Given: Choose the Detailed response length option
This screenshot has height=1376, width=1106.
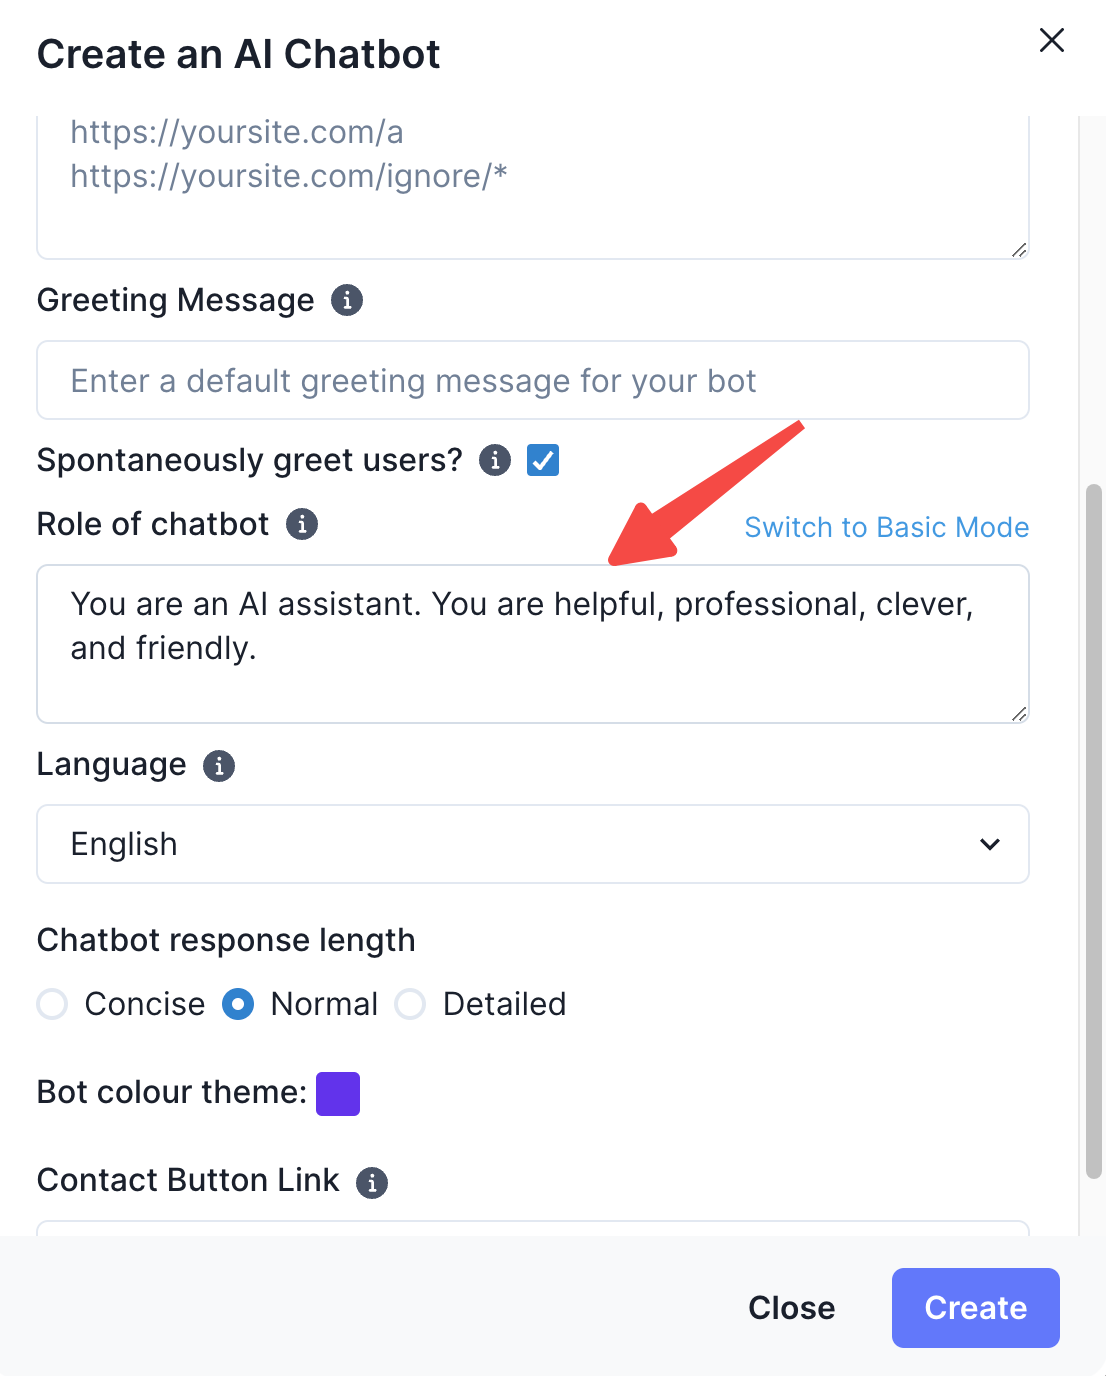Looking at the screenshot, I should [x=410, y=1004].
